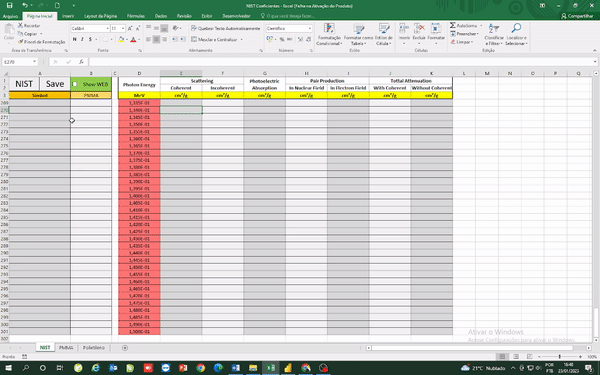Increase font size with larger A icon

click(130, 28)
